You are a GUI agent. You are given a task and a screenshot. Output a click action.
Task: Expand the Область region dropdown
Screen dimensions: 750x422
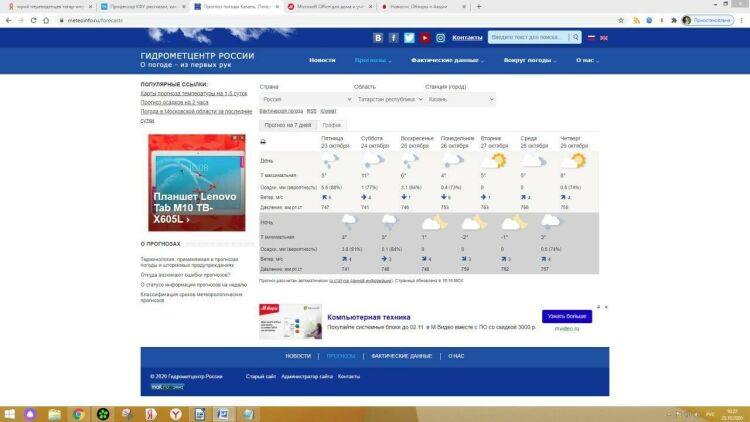click(x=385, y=100)
